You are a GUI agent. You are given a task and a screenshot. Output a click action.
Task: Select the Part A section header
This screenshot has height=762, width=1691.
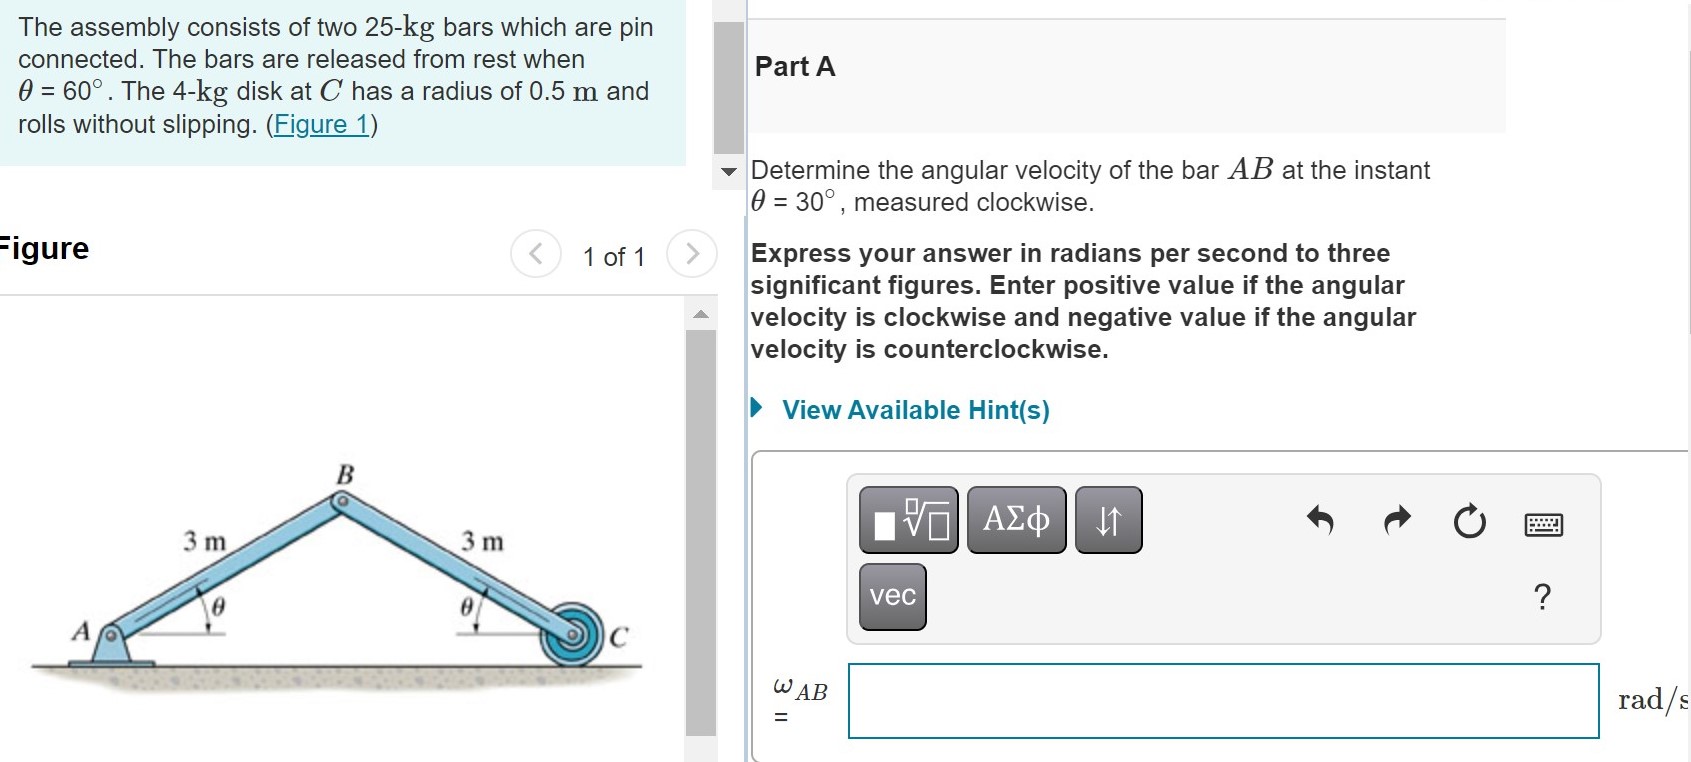794,67
